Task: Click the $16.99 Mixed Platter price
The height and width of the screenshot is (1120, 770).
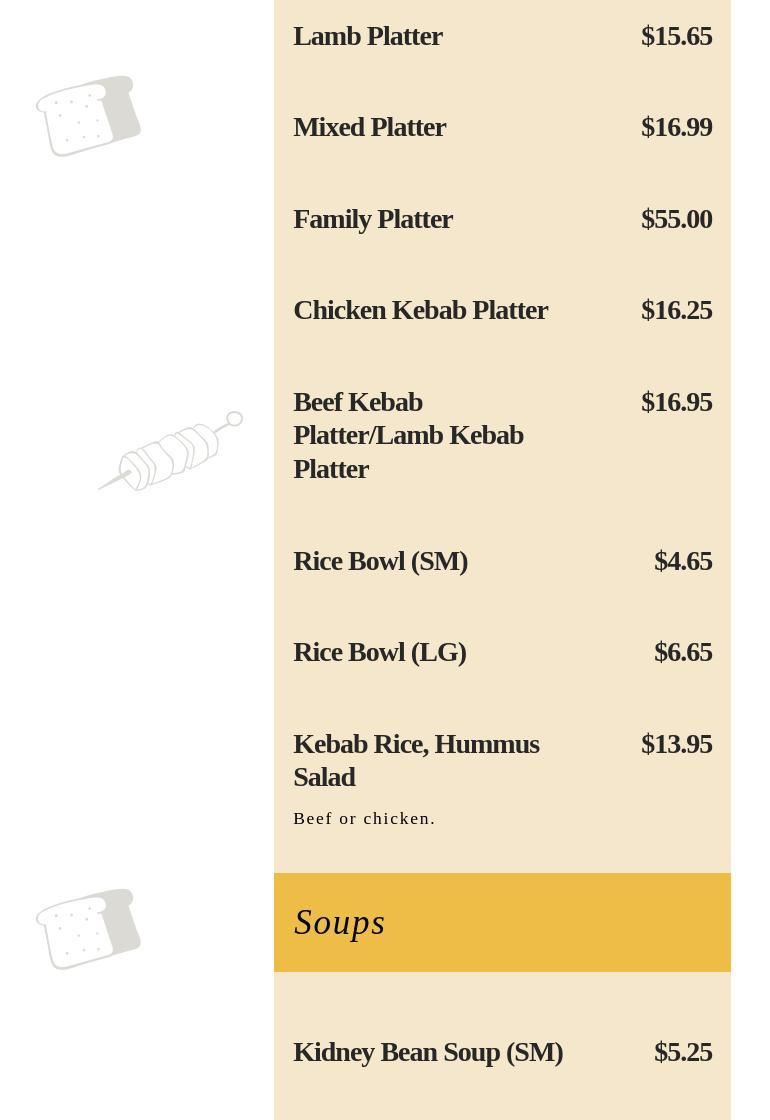Action: (676, 127)
